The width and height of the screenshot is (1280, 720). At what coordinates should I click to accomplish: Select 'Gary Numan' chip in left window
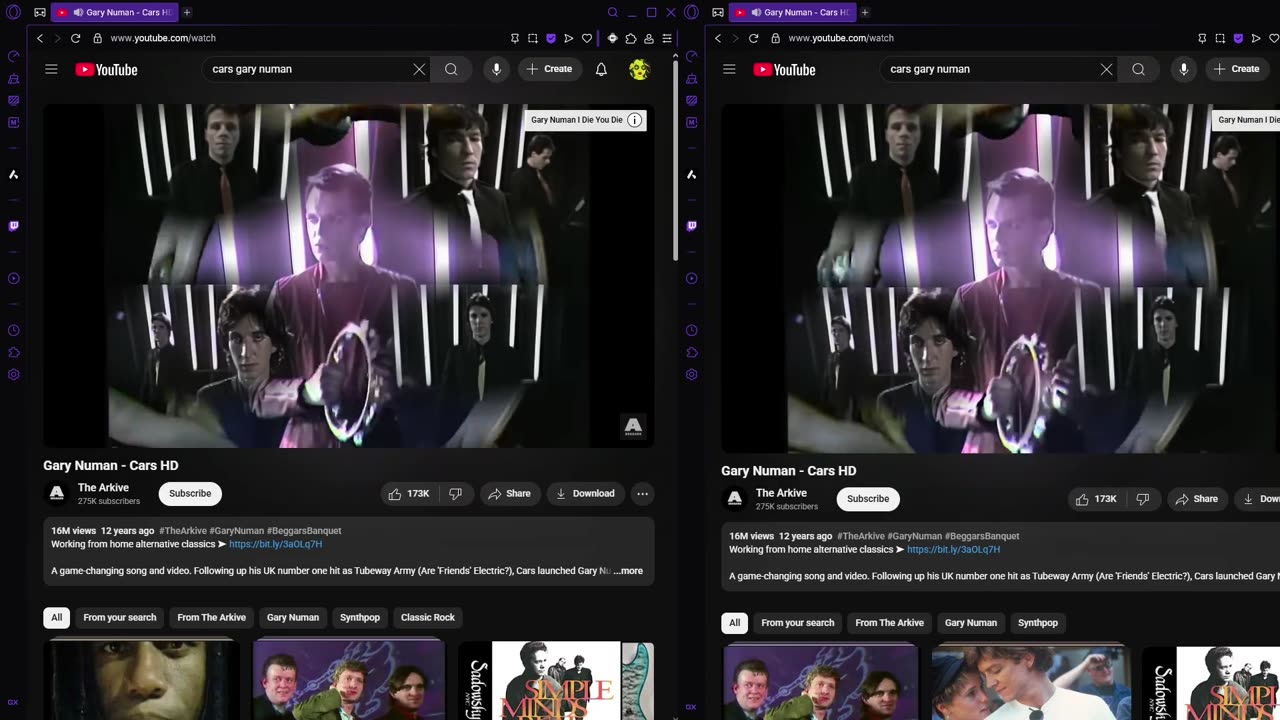pyautogui.click(x=292, y=617)
